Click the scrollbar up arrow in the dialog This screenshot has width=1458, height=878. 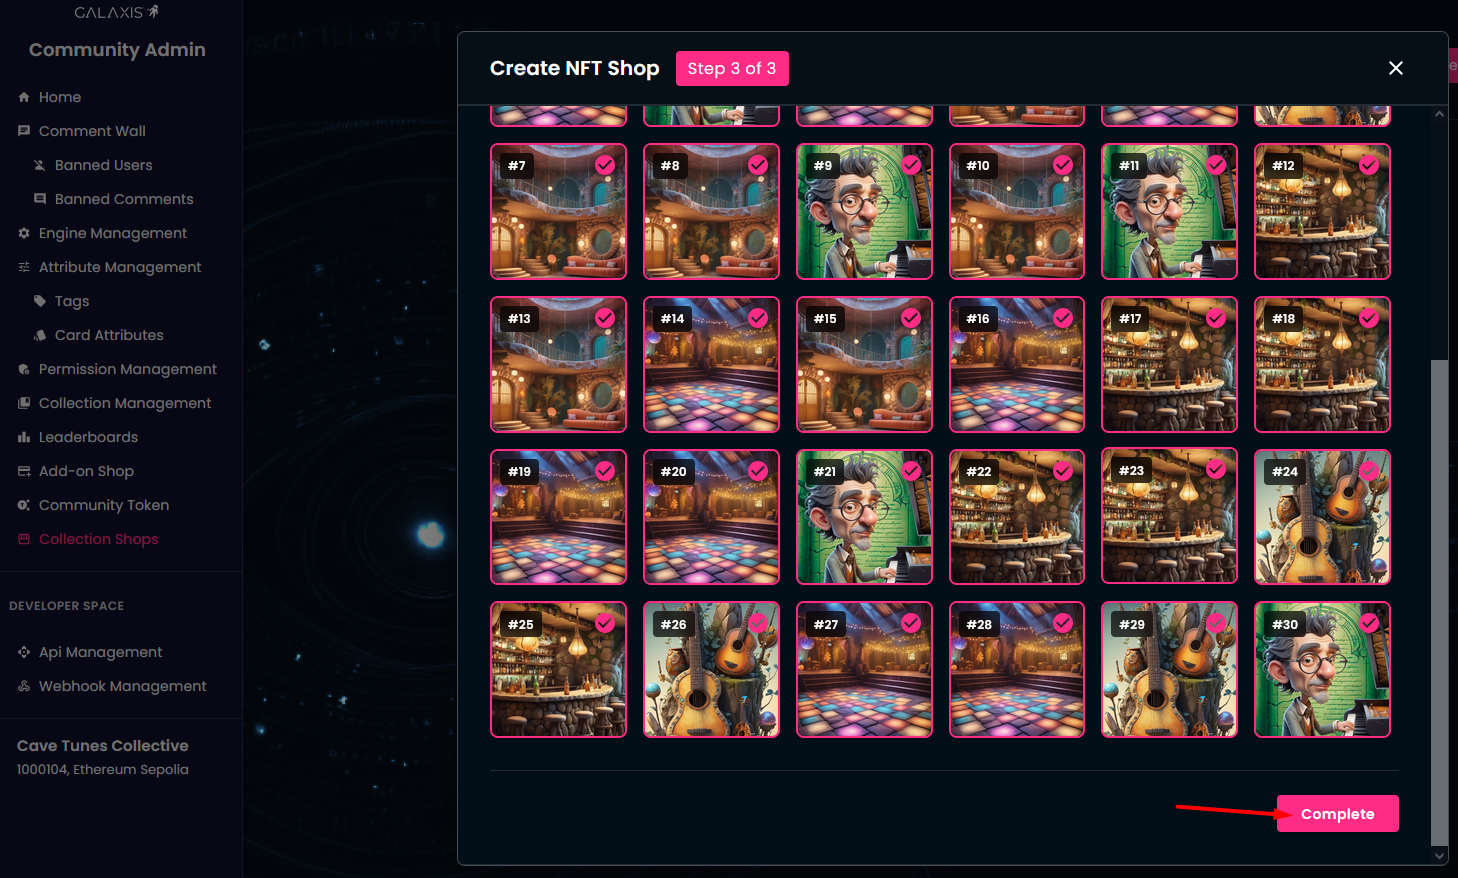[x=1440, y=114]
